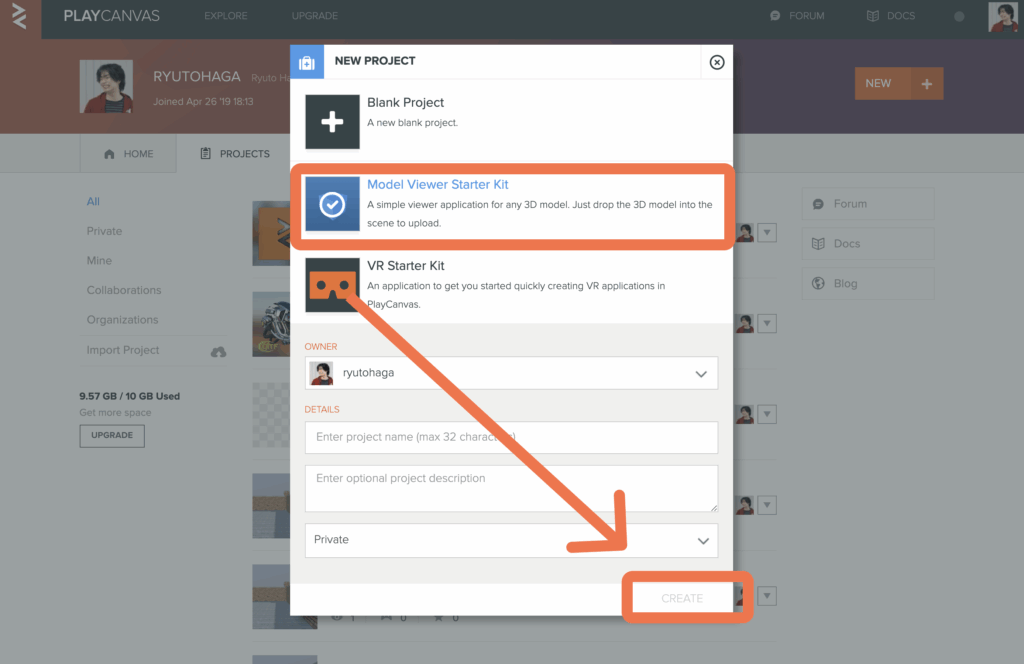The image size is (1024, 664).
Task: Open the Docs button in right sidebar
Action: [x=868, y=244]
